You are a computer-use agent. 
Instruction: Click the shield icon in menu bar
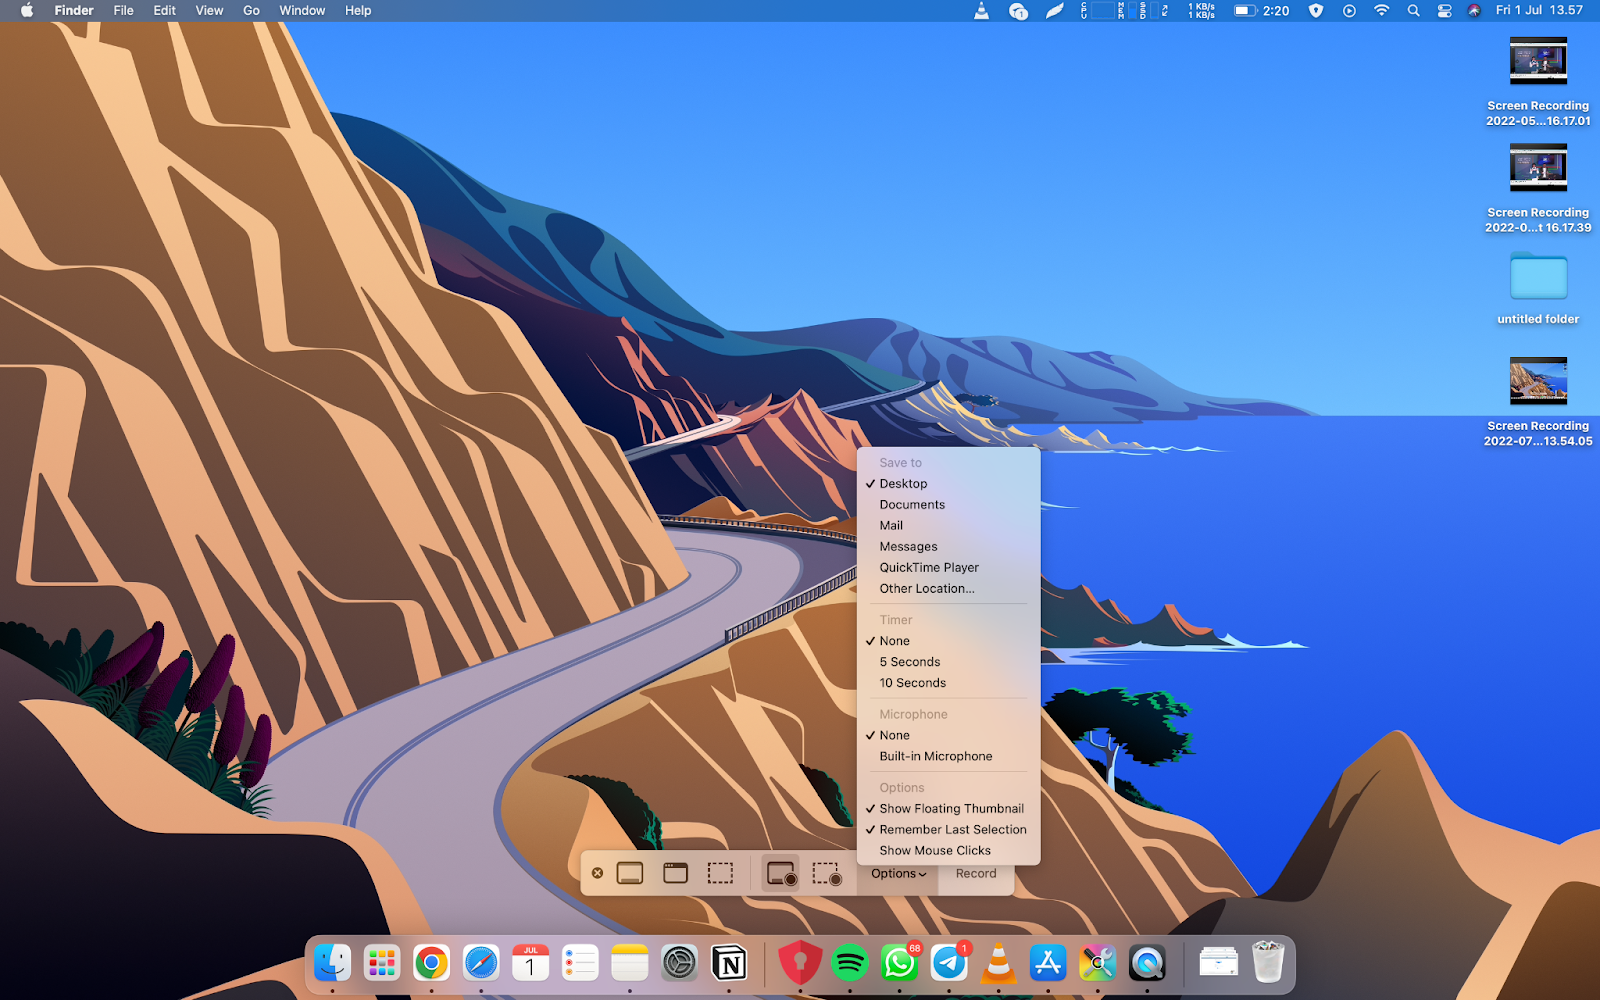point(1316,10)
